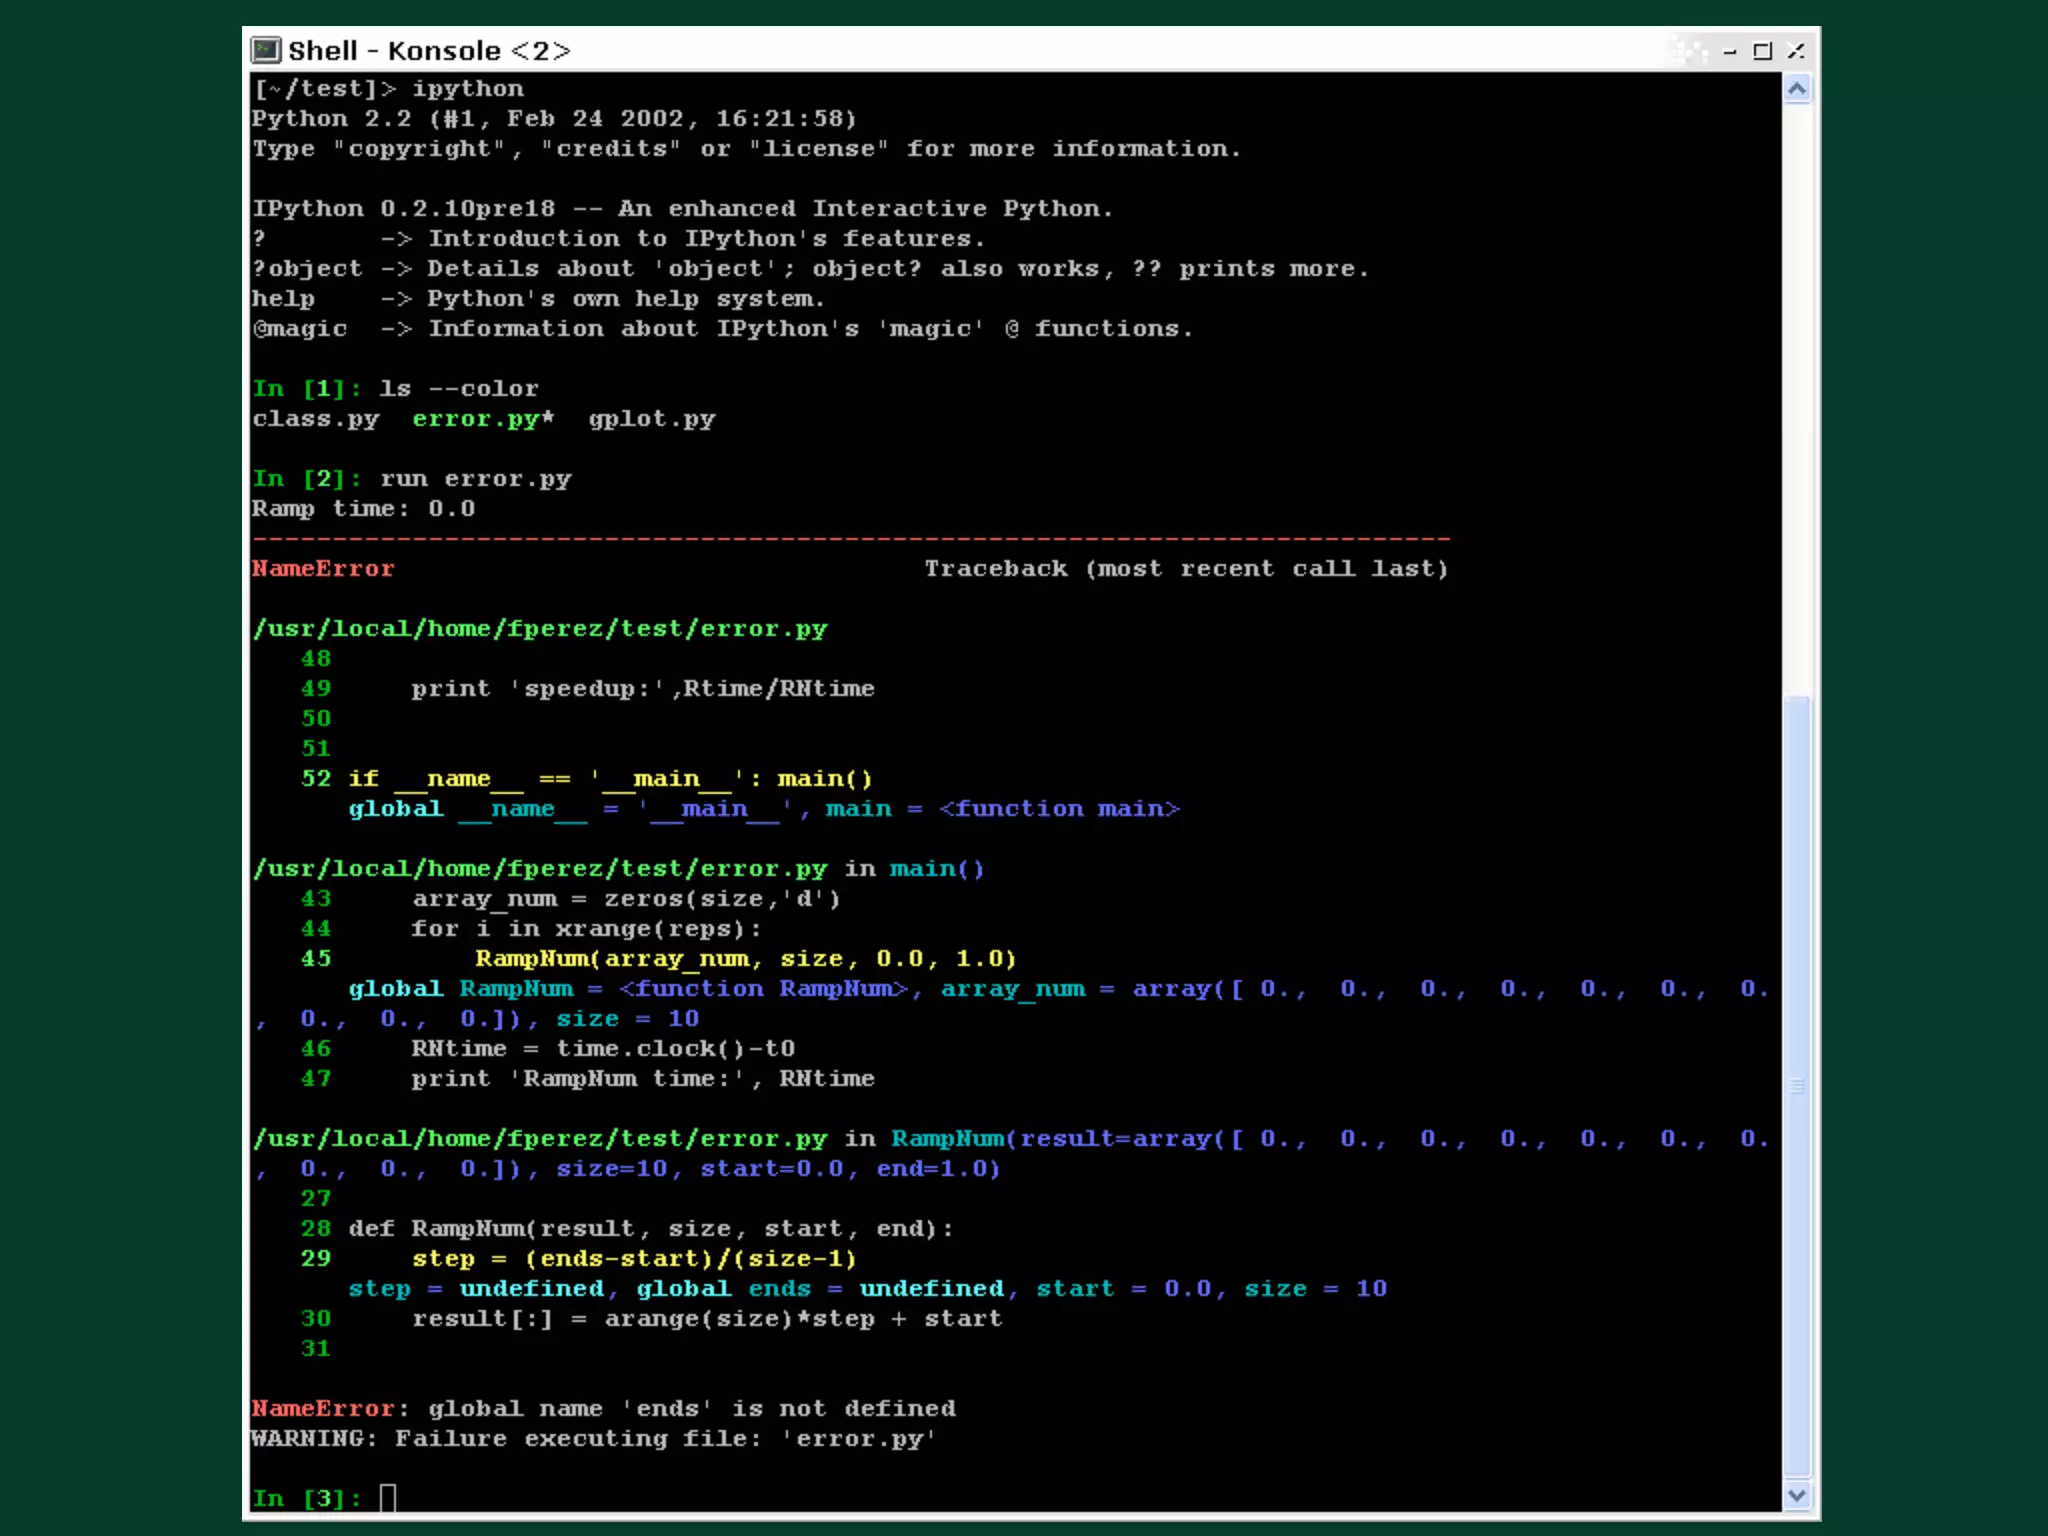Close the Shell - Konsole window

tap(1796, 51)
